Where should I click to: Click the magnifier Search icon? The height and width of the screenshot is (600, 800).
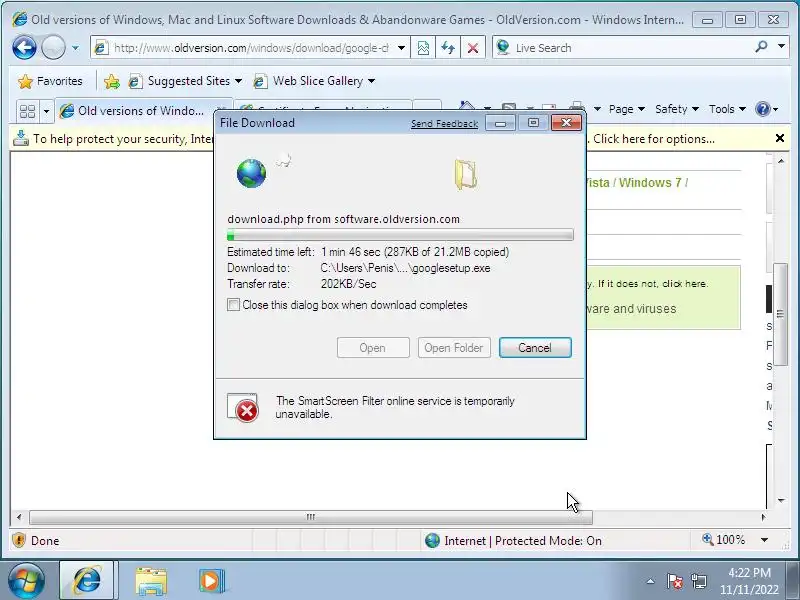762,47
